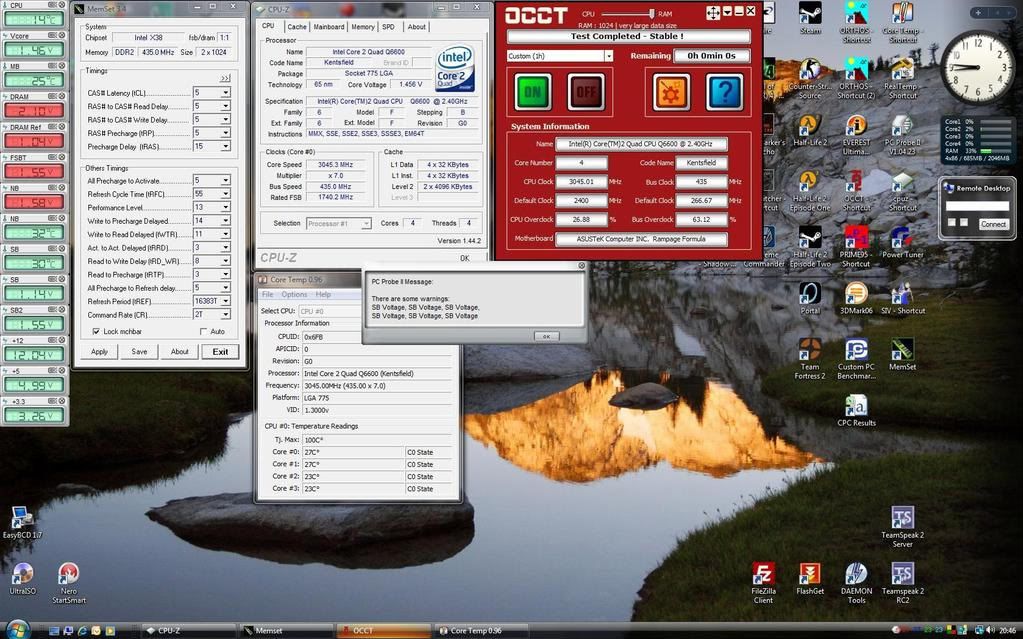Screen dimensions: 1023x639
Task: Select the EasyBCD 1.7 desktop icon
Action: (22, 522)
